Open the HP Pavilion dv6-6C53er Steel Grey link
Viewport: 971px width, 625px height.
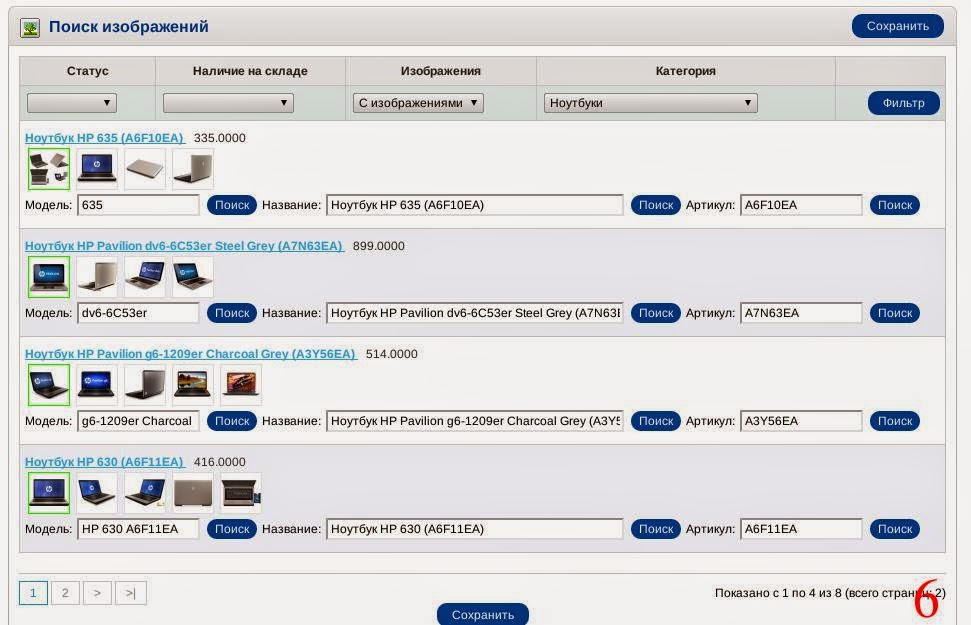184,246
